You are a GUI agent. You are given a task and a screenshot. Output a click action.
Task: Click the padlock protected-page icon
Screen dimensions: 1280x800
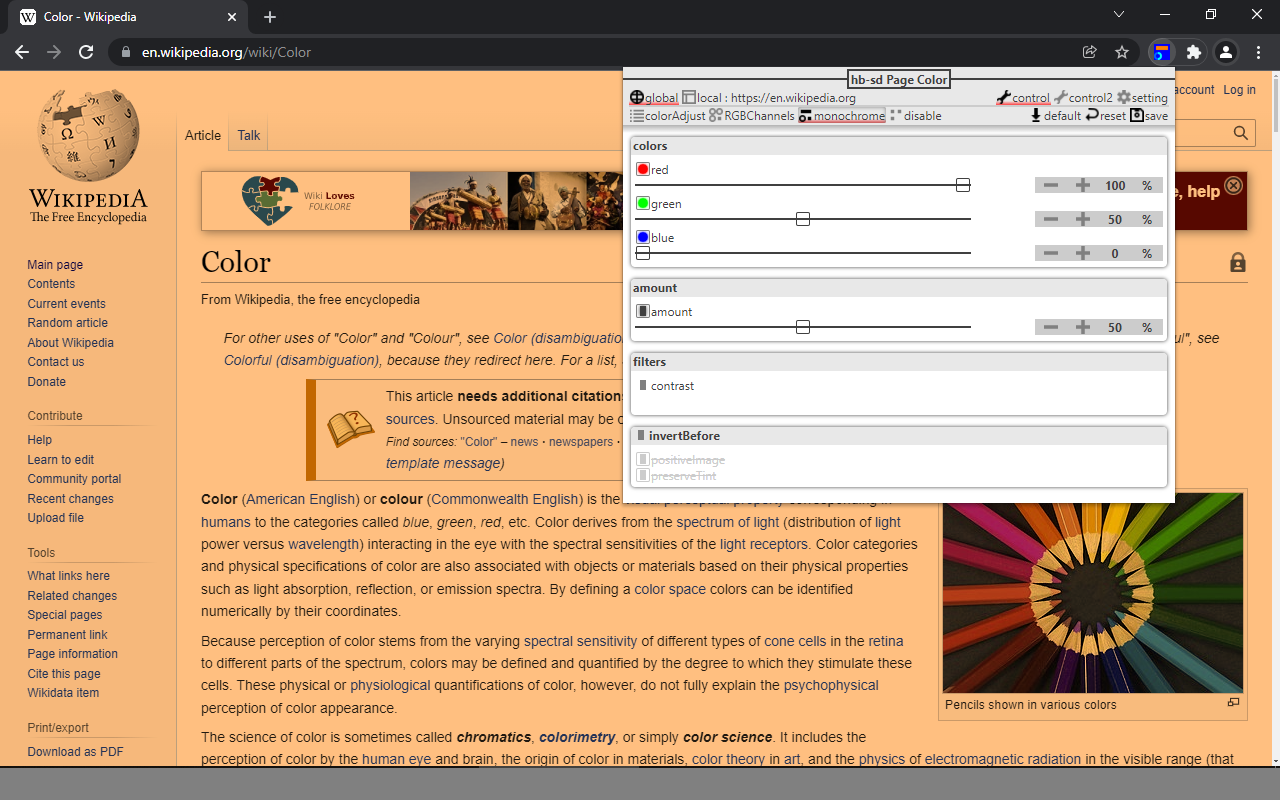[x=1238, y=263]
